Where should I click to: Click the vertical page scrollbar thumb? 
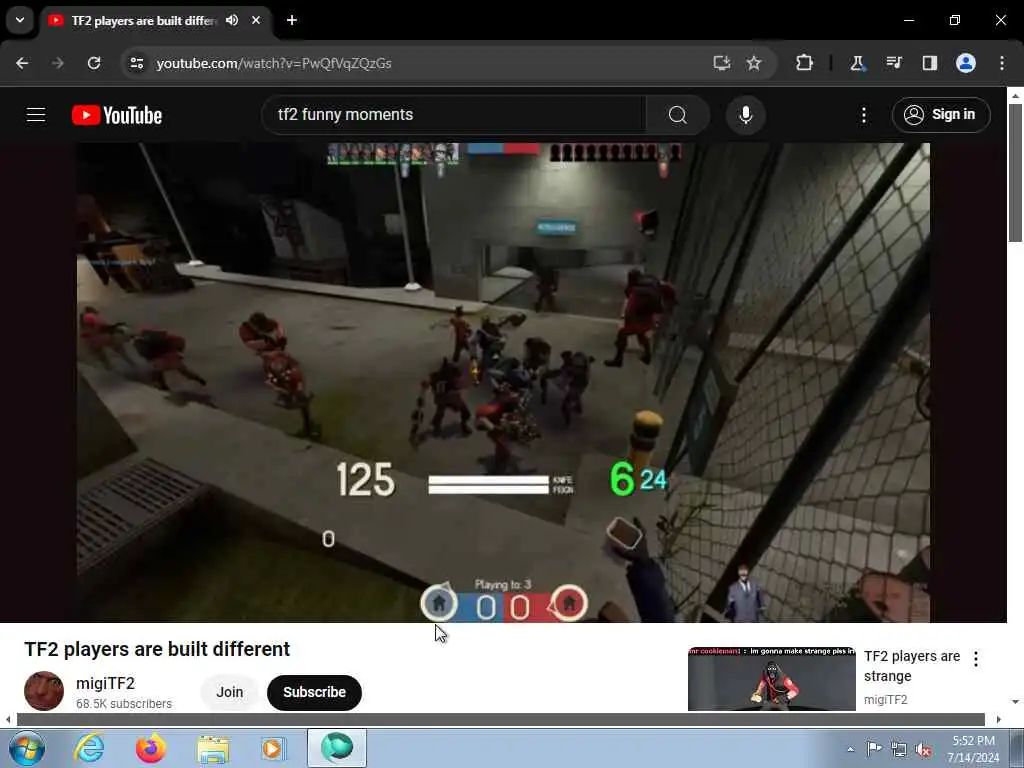click(1015, 173)
